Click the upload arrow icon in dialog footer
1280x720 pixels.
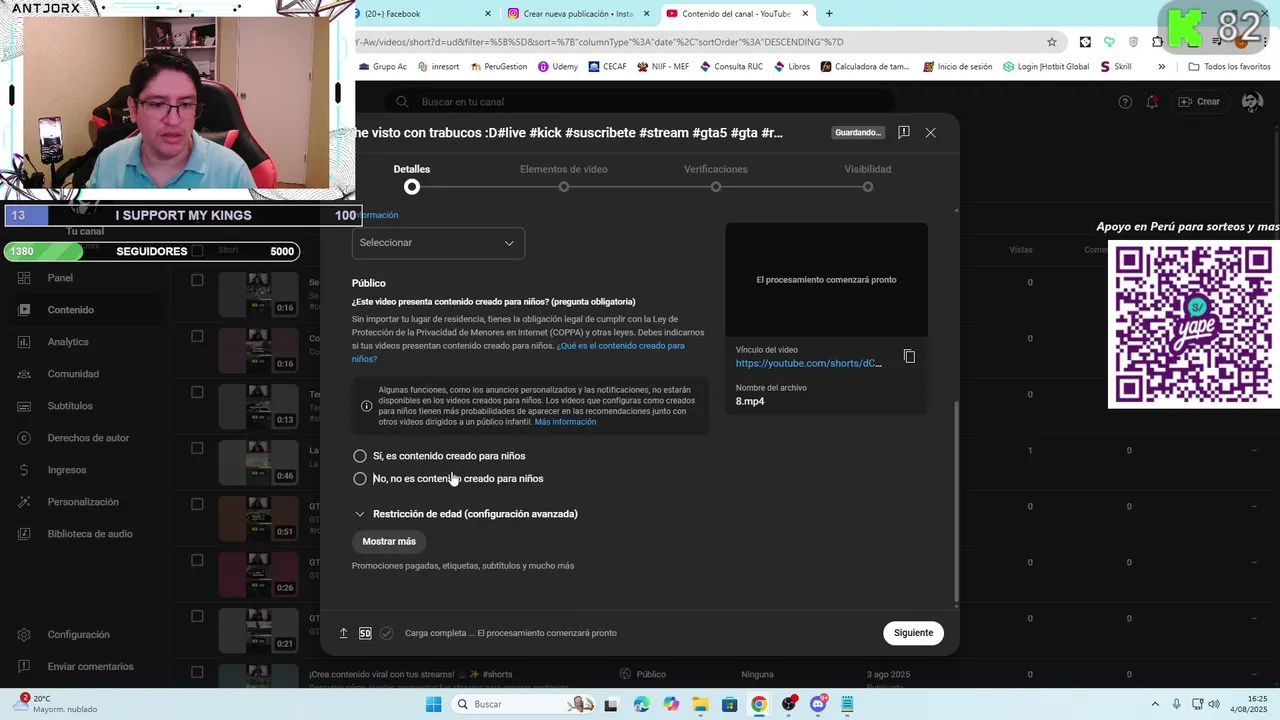point(343,633)
